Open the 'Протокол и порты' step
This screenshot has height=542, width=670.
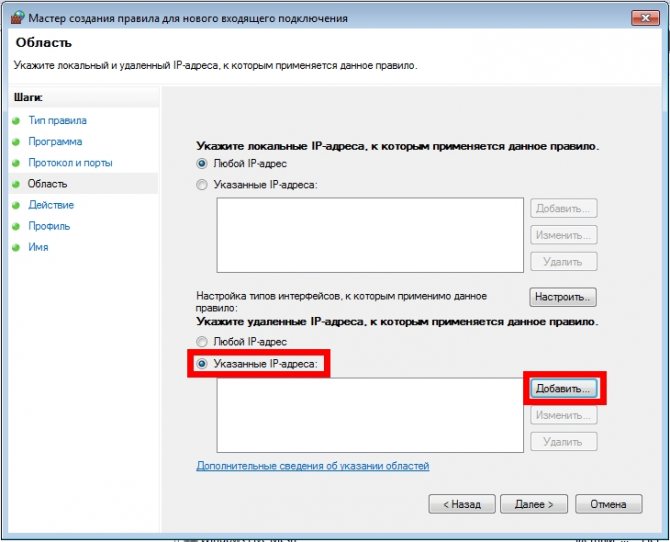point(70,162)
